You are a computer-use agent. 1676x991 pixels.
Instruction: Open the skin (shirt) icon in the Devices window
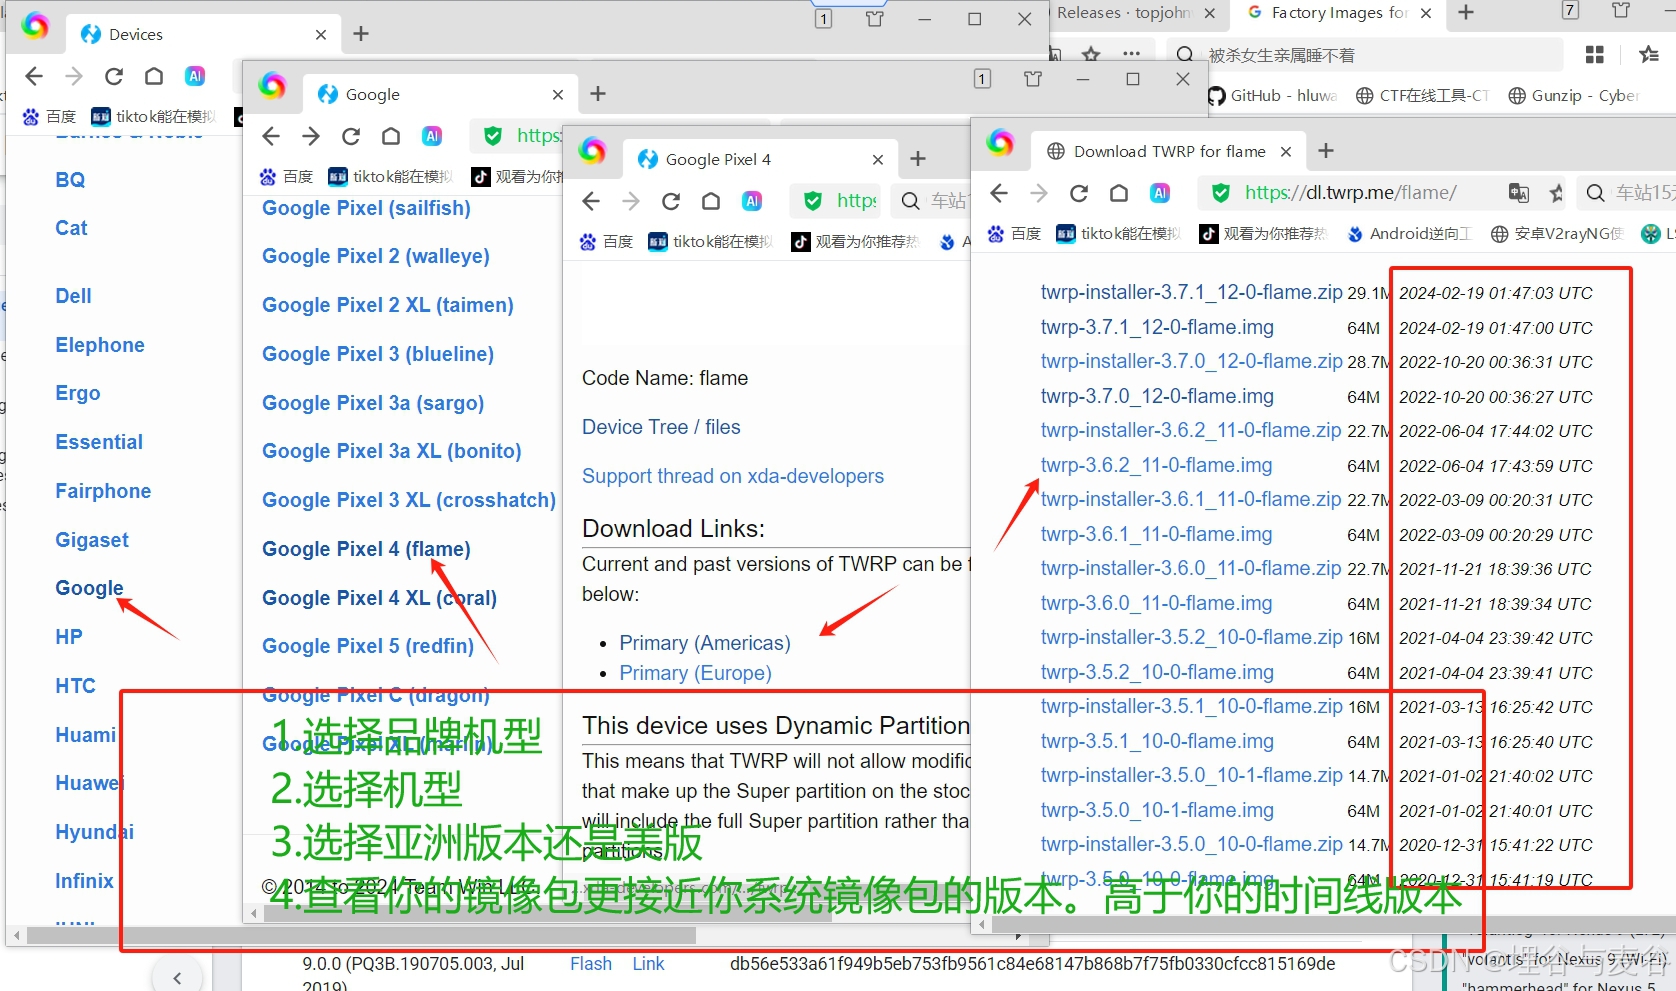[874, 19]
